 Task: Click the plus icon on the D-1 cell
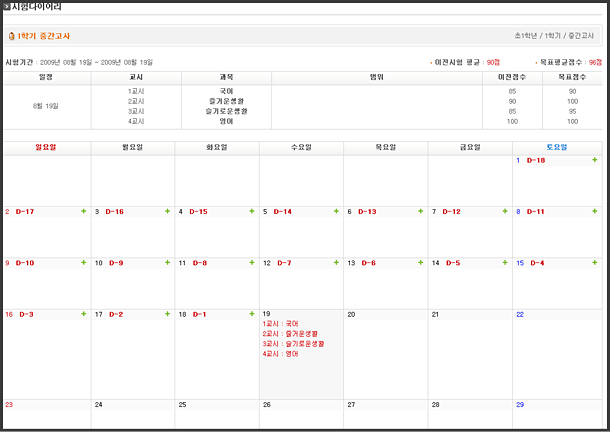(x=252, y=314)
